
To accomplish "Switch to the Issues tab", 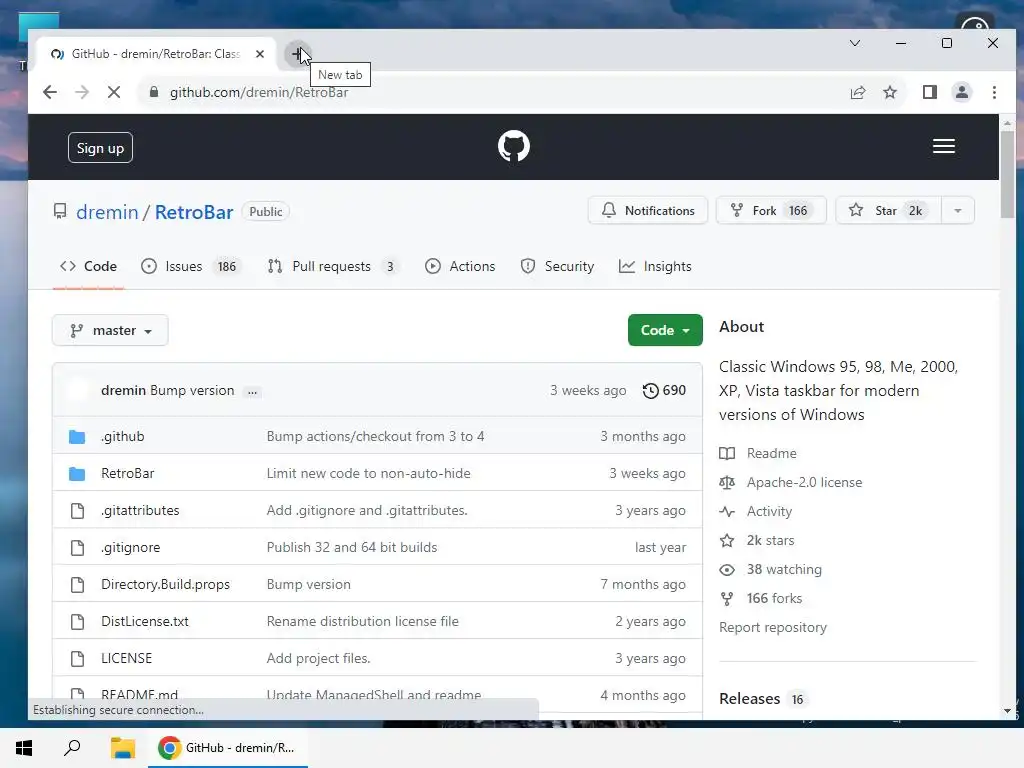I will point(191,266).
